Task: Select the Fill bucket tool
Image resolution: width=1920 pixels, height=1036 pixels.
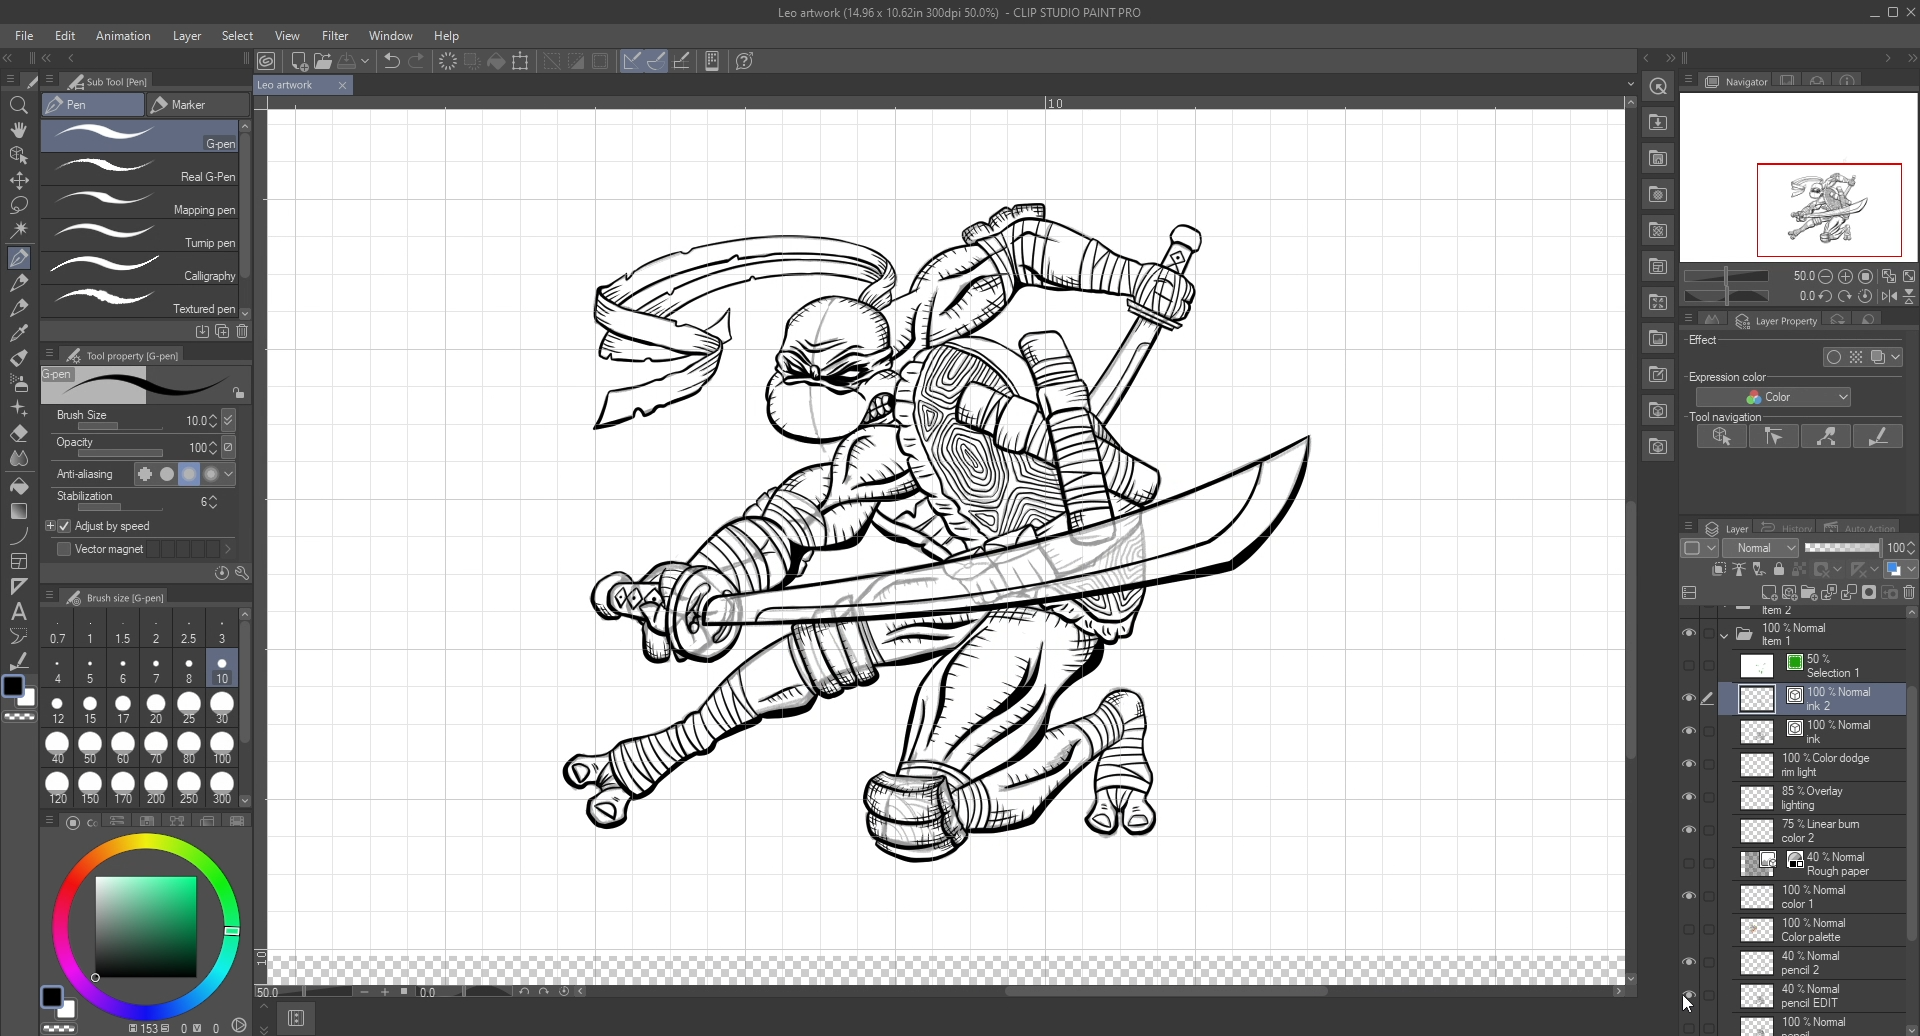Action: click(18, 486)
